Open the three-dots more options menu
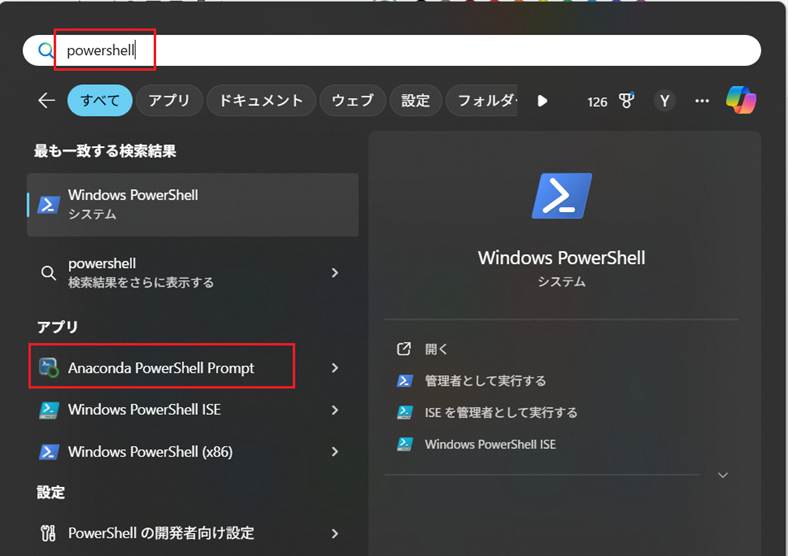788x556 pixels. (x=702, y=101)
